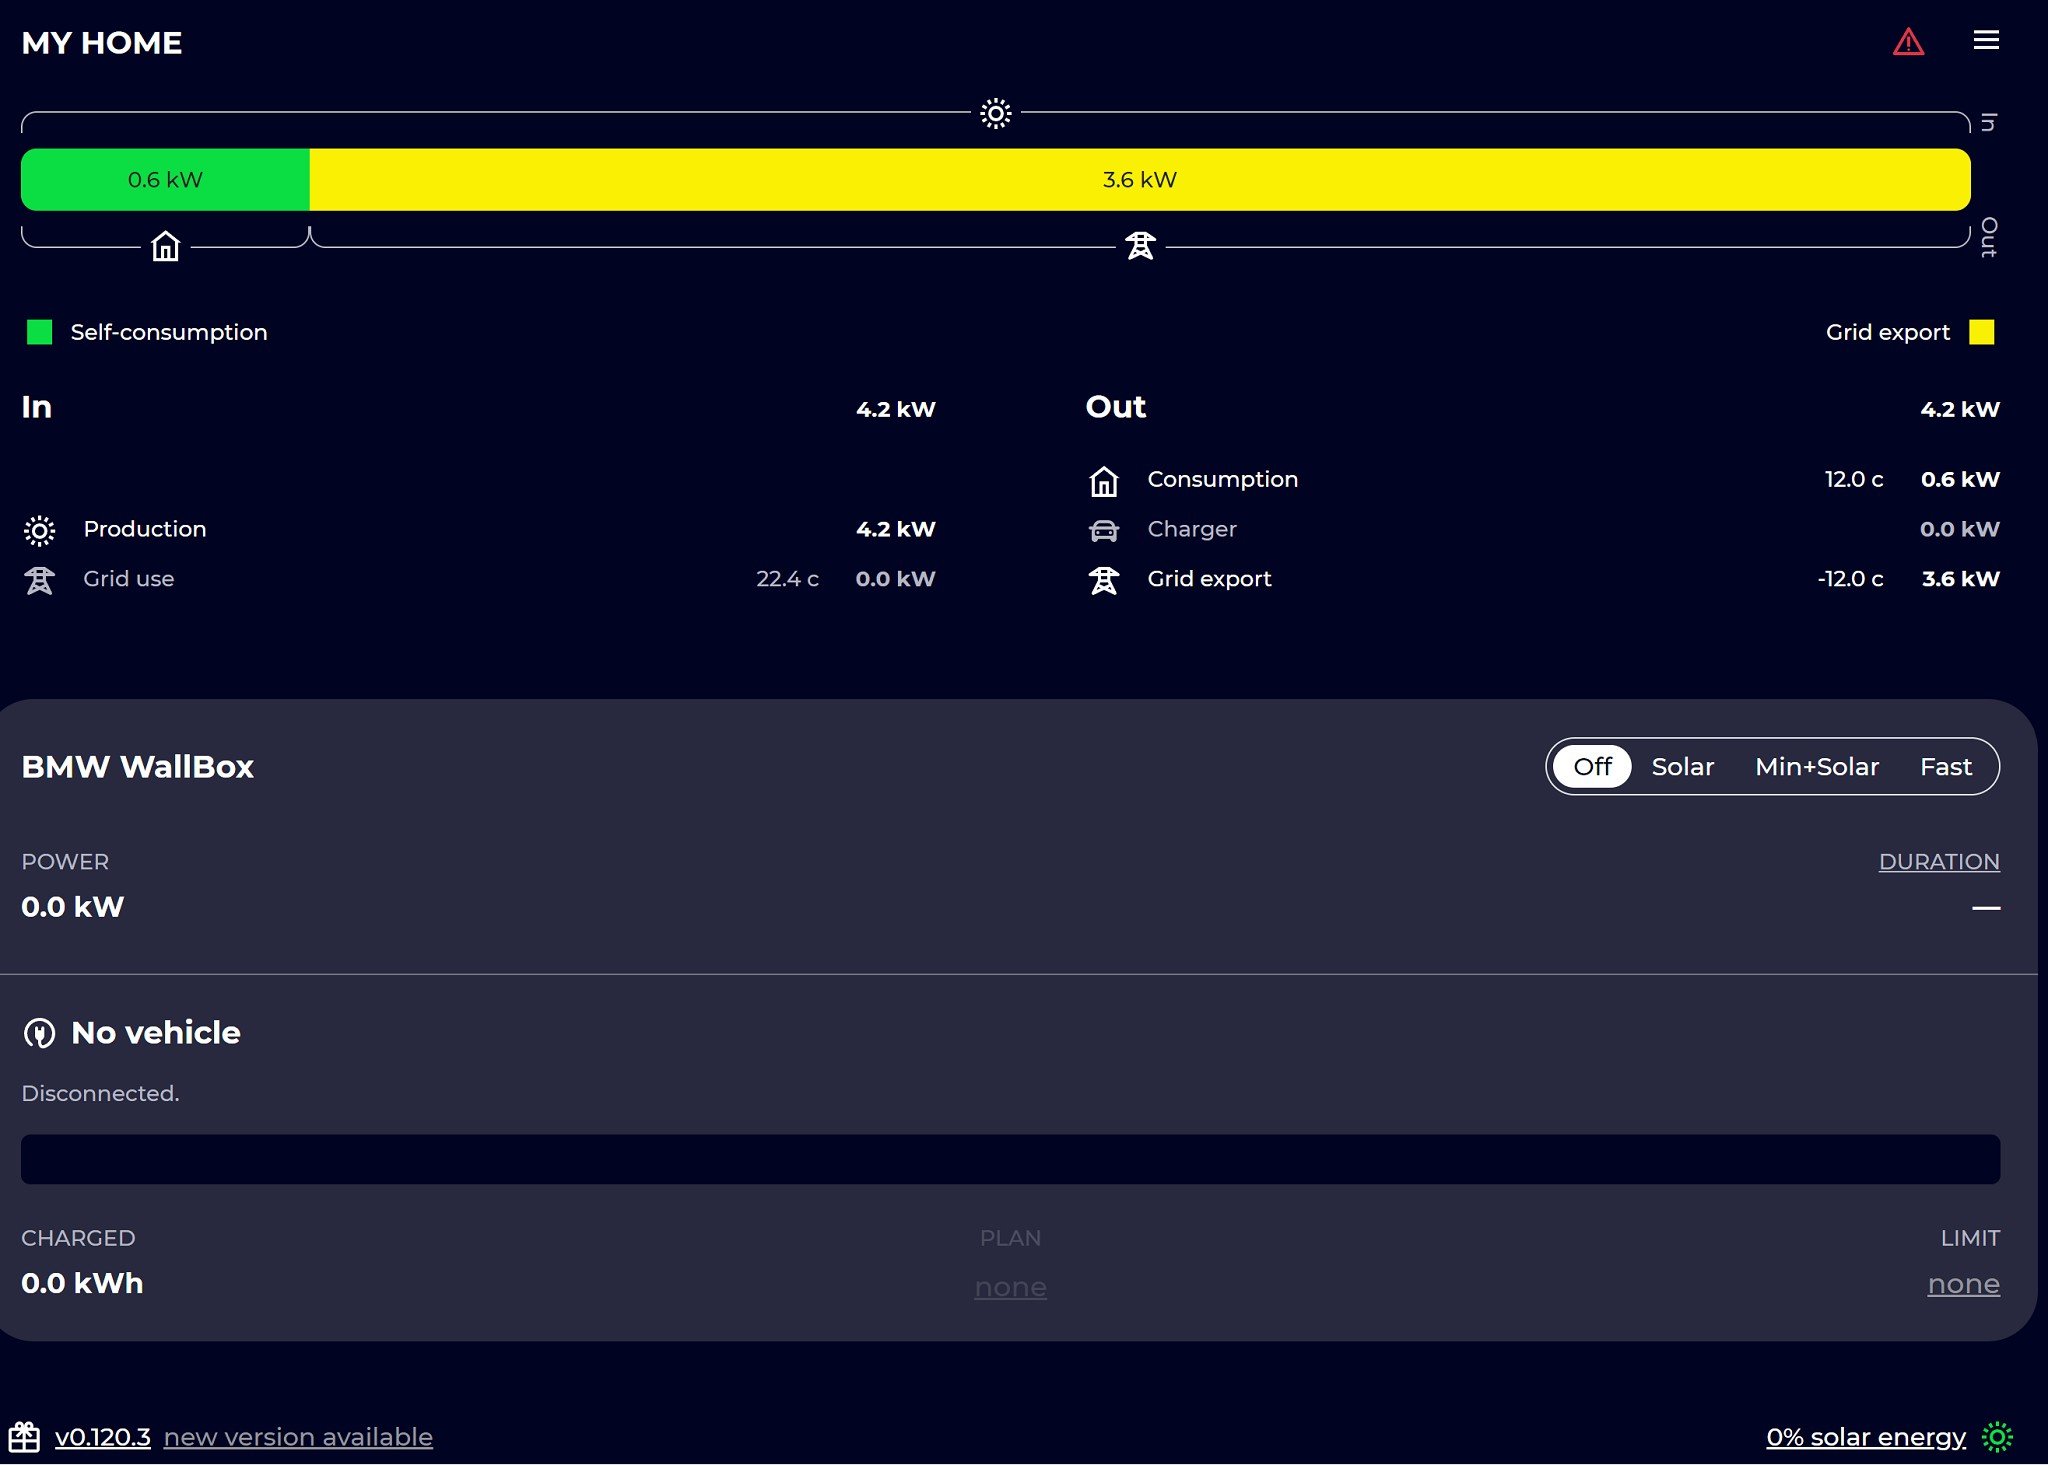Click the house icon below the green bar
The height and width of the screenshot is (1465, 2048).
click(165, 246)
